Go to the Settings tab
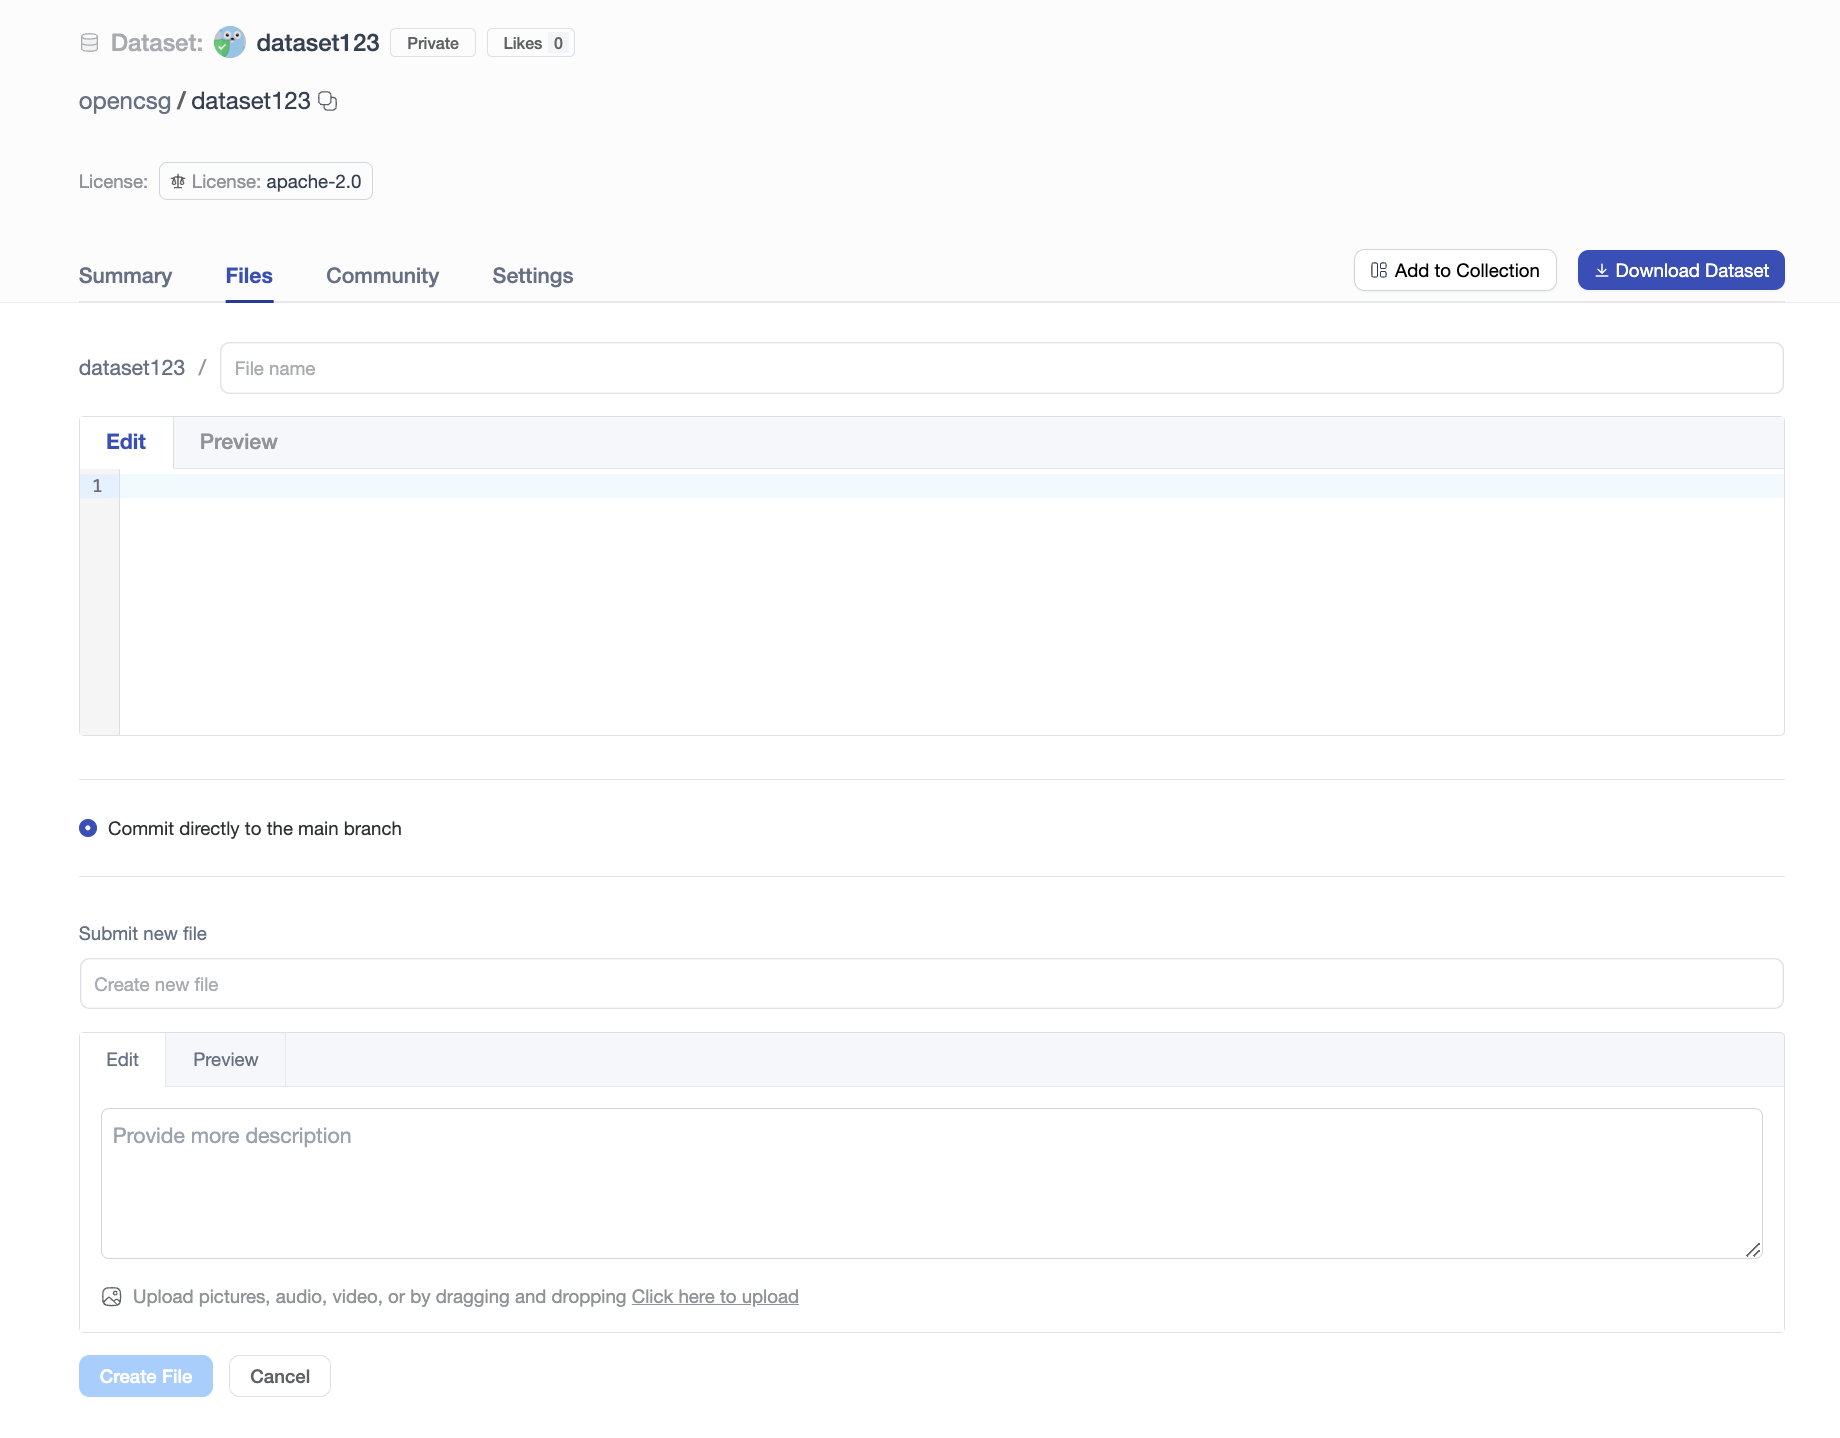Screen dimensions: 1840x1438 (532, 275)
